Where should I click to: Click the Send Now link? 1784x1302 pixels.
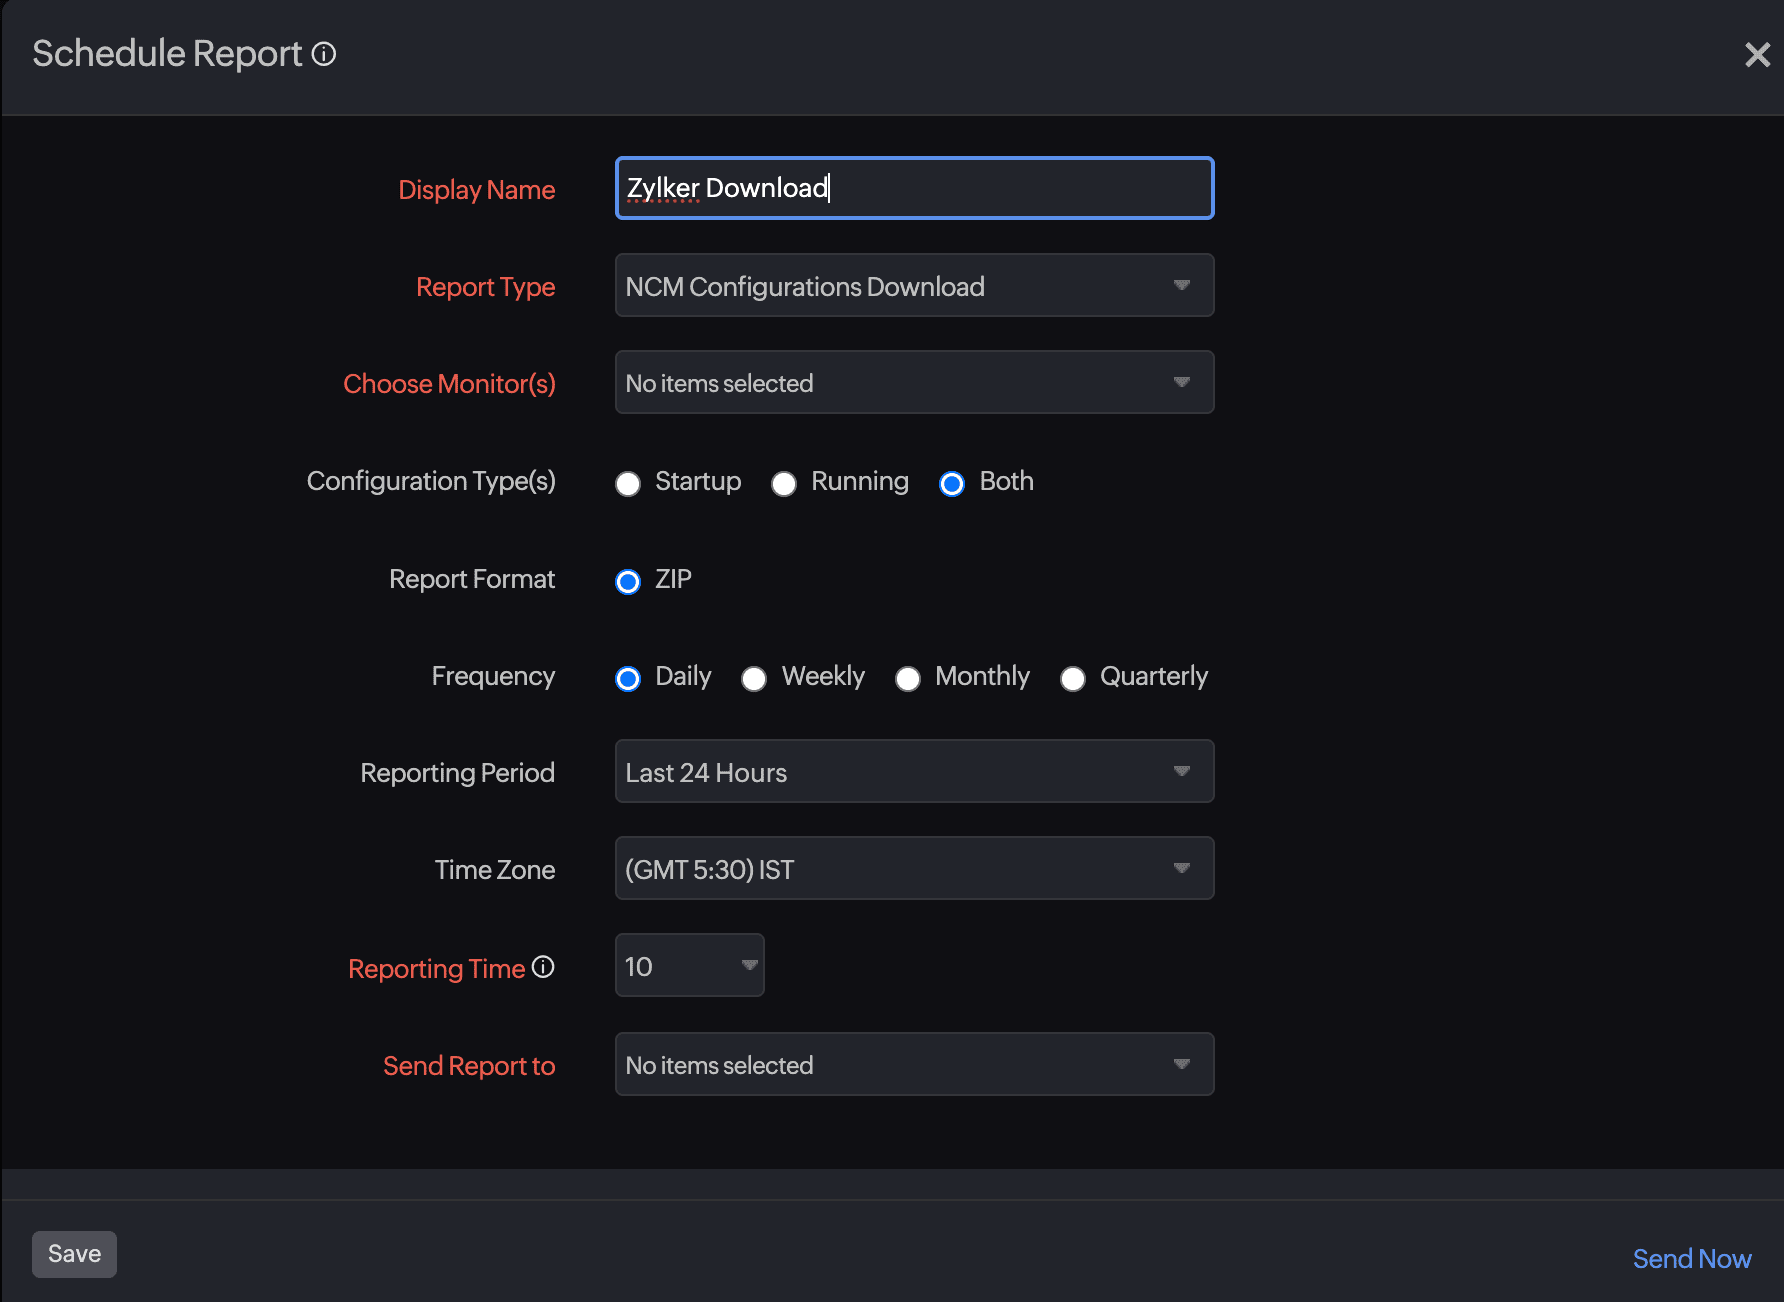pyautogui.click(x=1691, y=1259)
